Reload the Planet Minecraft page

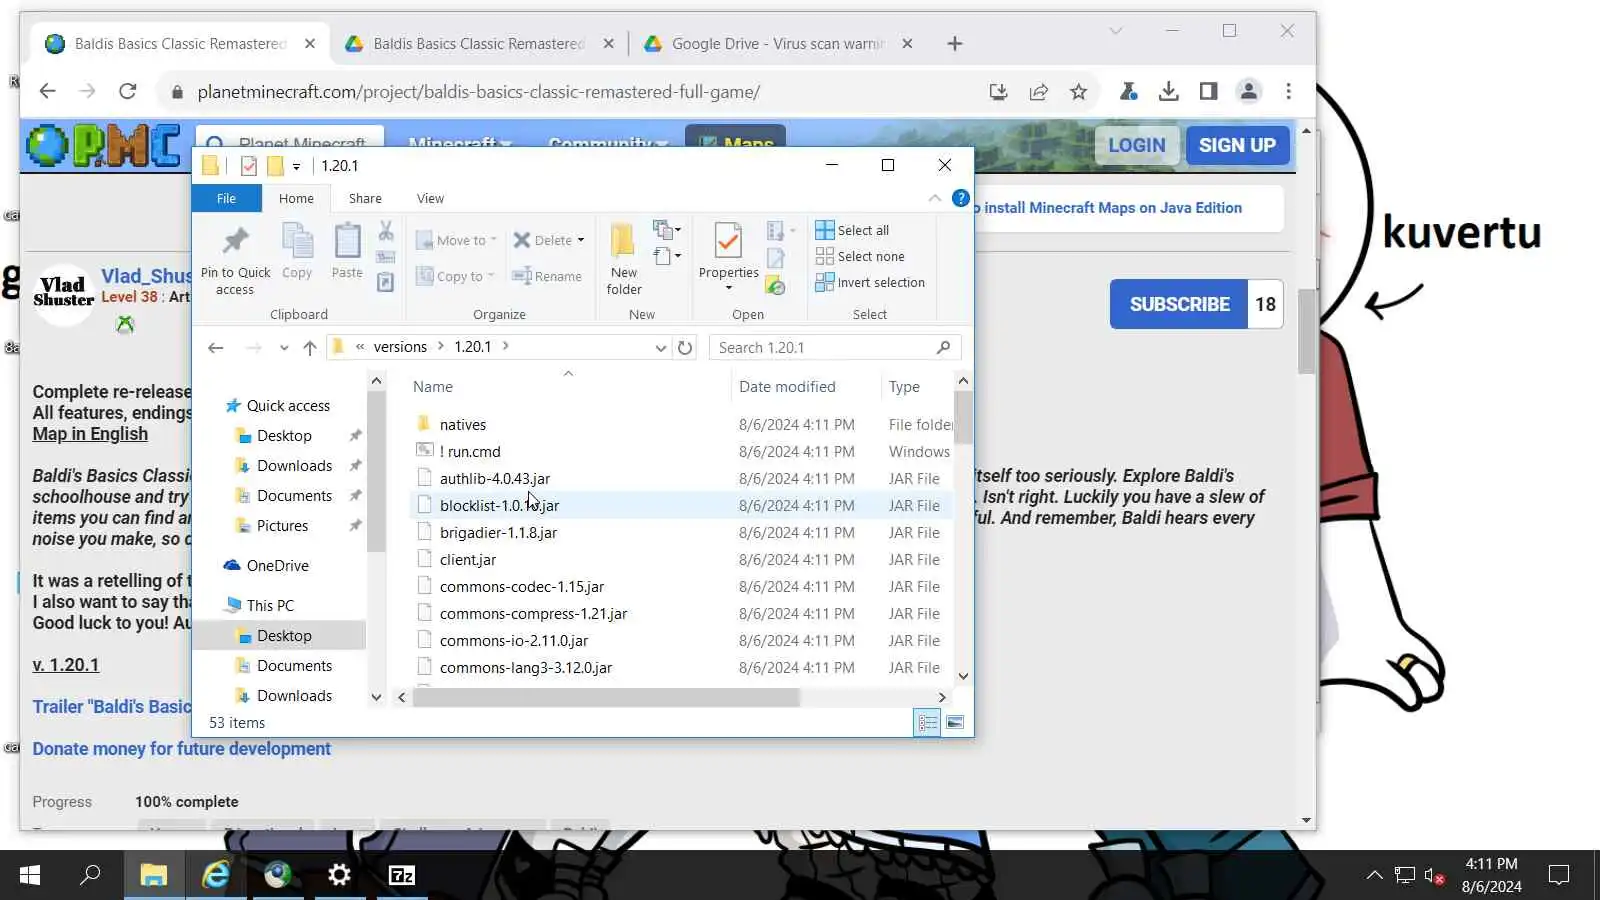click(x=127, y=92)
